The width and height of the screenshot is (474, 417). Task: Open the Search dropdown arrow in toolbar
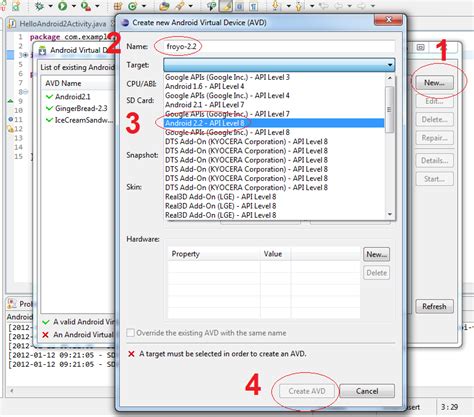pos(191,6)
